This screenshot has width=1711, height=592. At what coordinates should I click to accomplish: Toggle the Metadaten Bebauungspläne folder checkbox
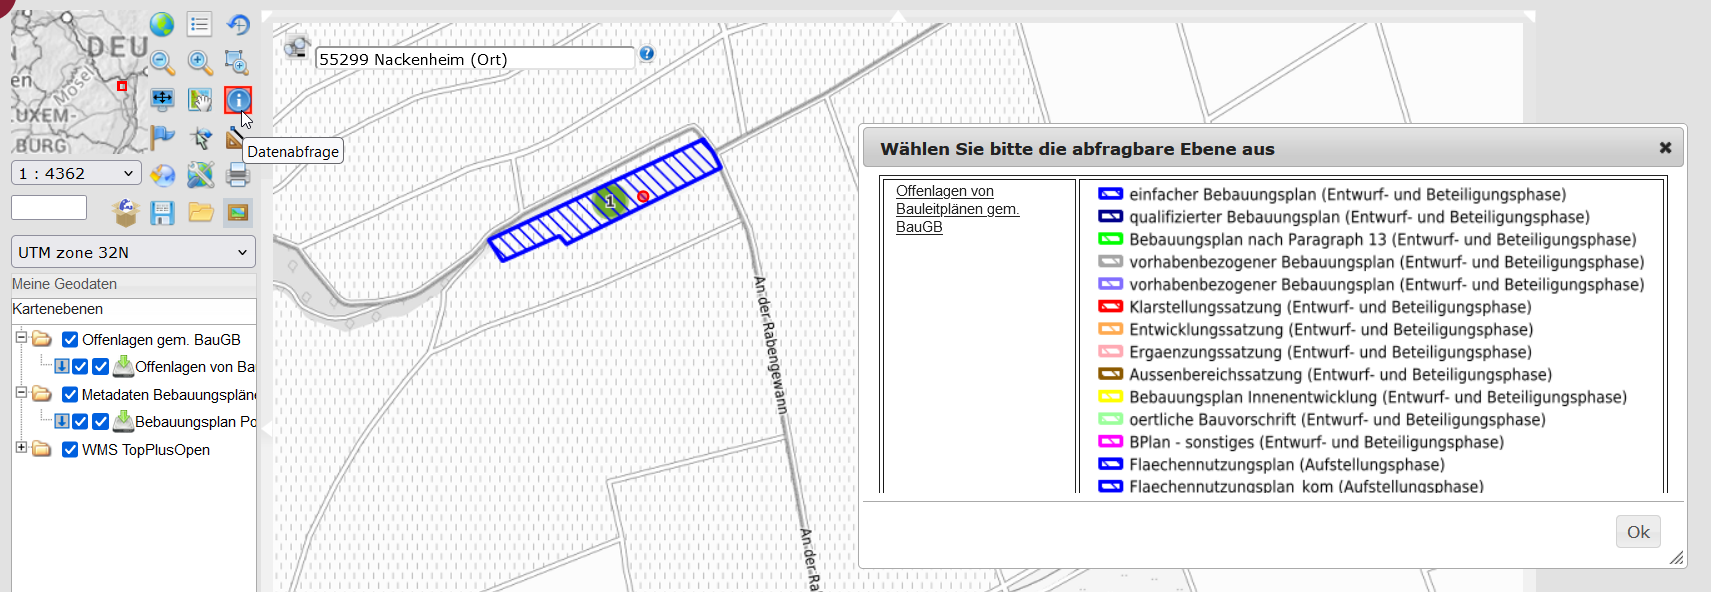point(70,395)
